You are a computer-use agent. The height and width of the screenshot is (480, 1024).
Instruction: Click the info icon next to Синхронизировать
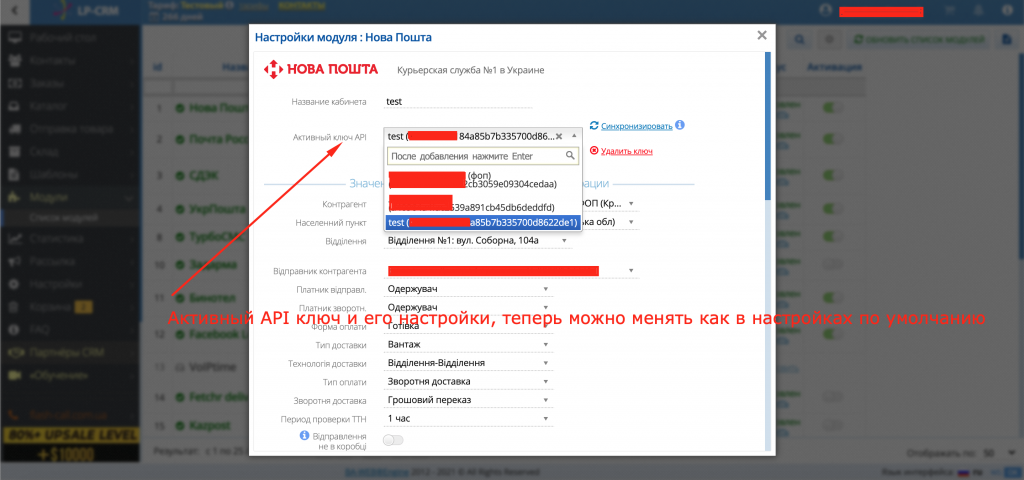coord(680,125)
